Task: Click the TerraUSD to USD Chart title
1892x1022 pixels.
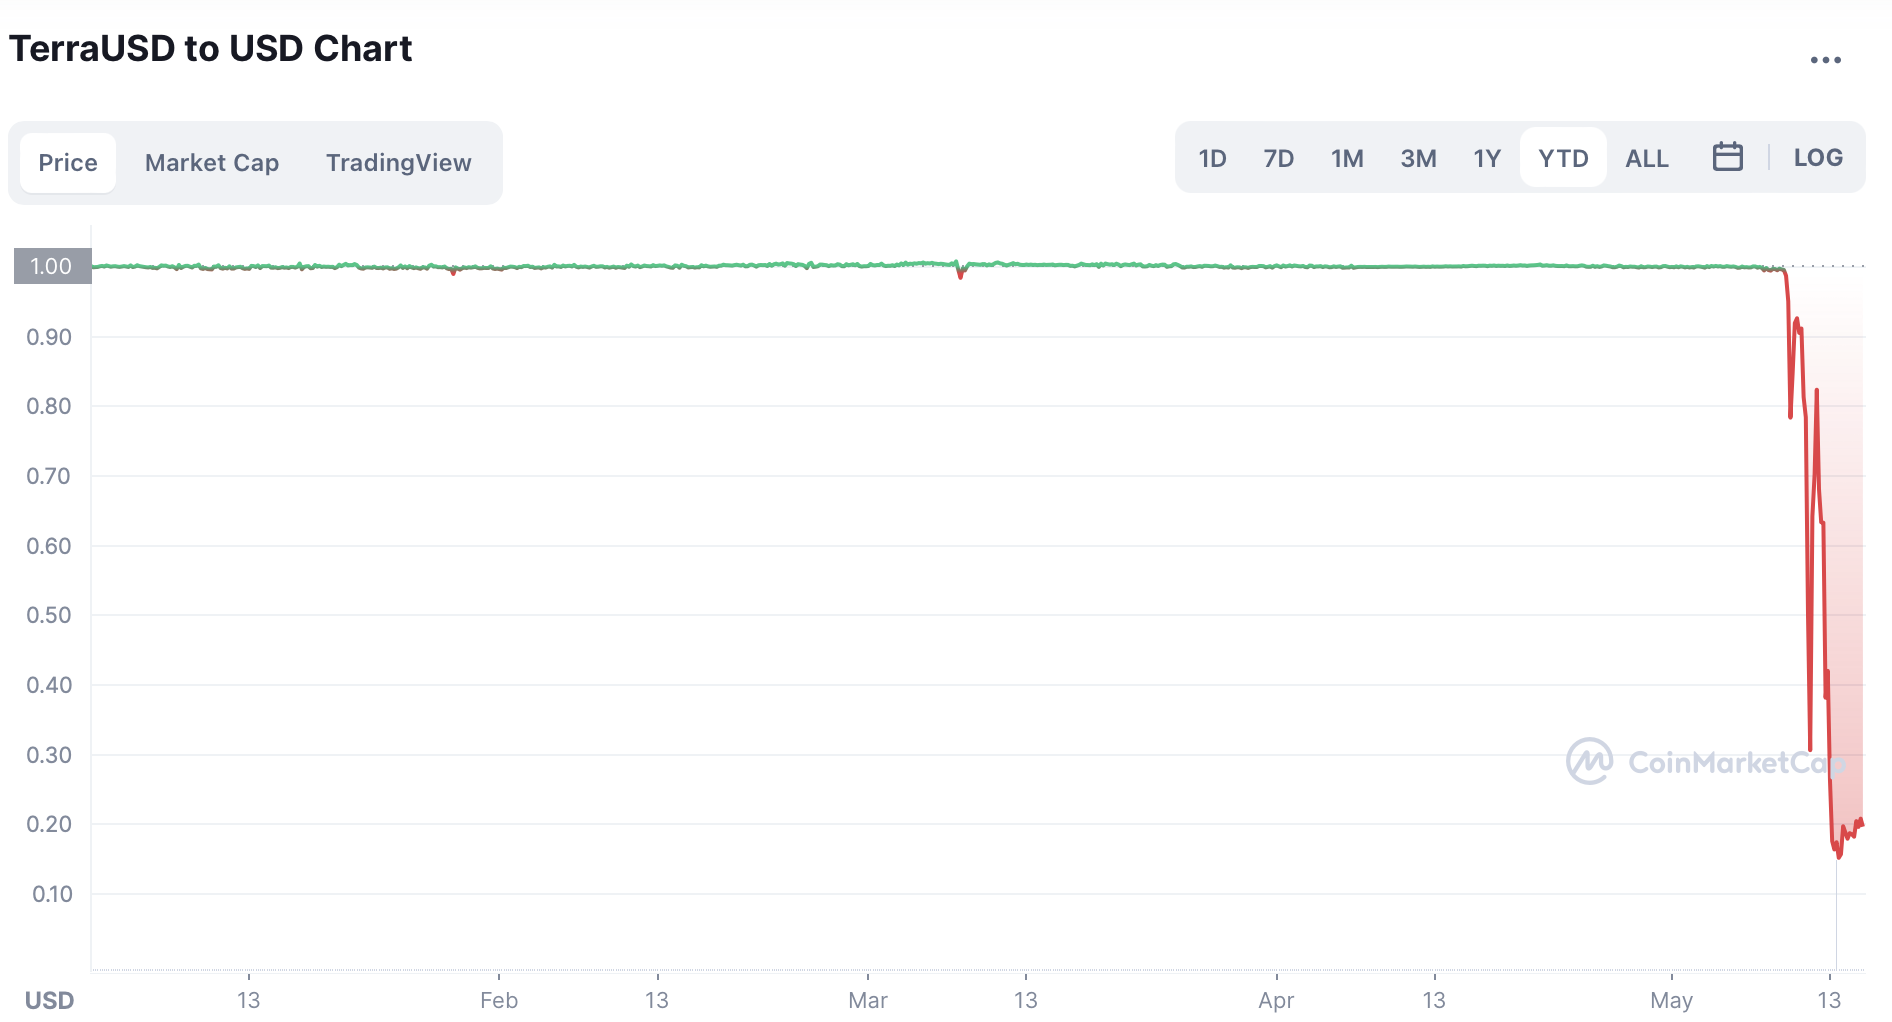Action: [211, 49]
